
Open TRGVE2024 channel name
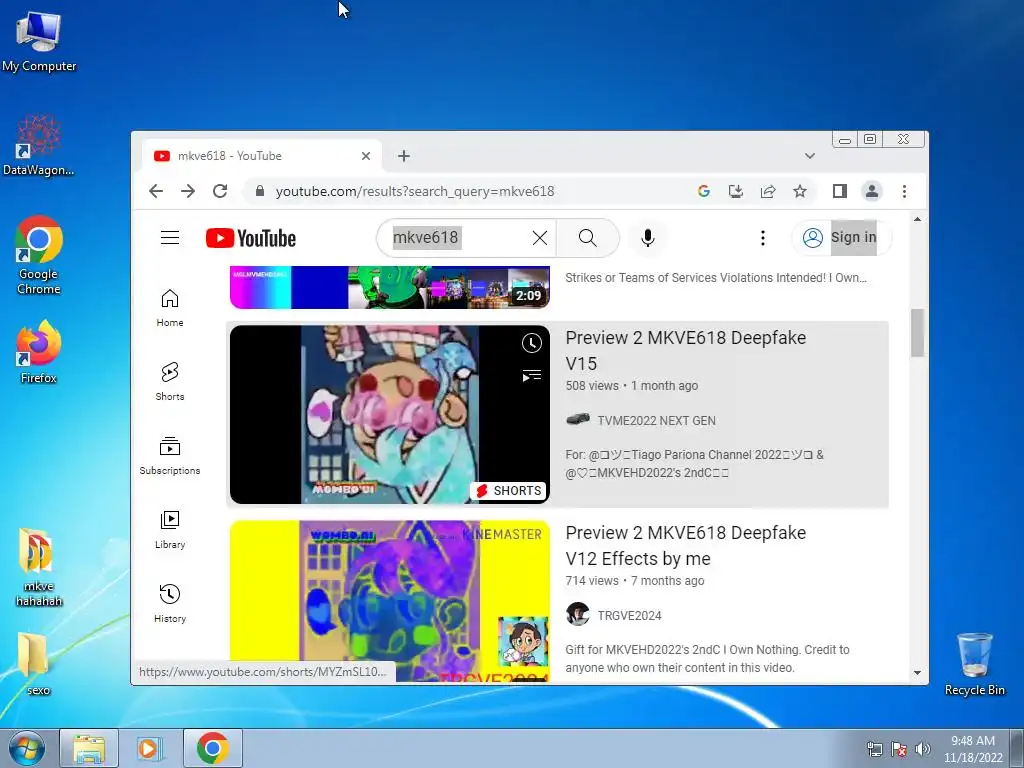630,616
